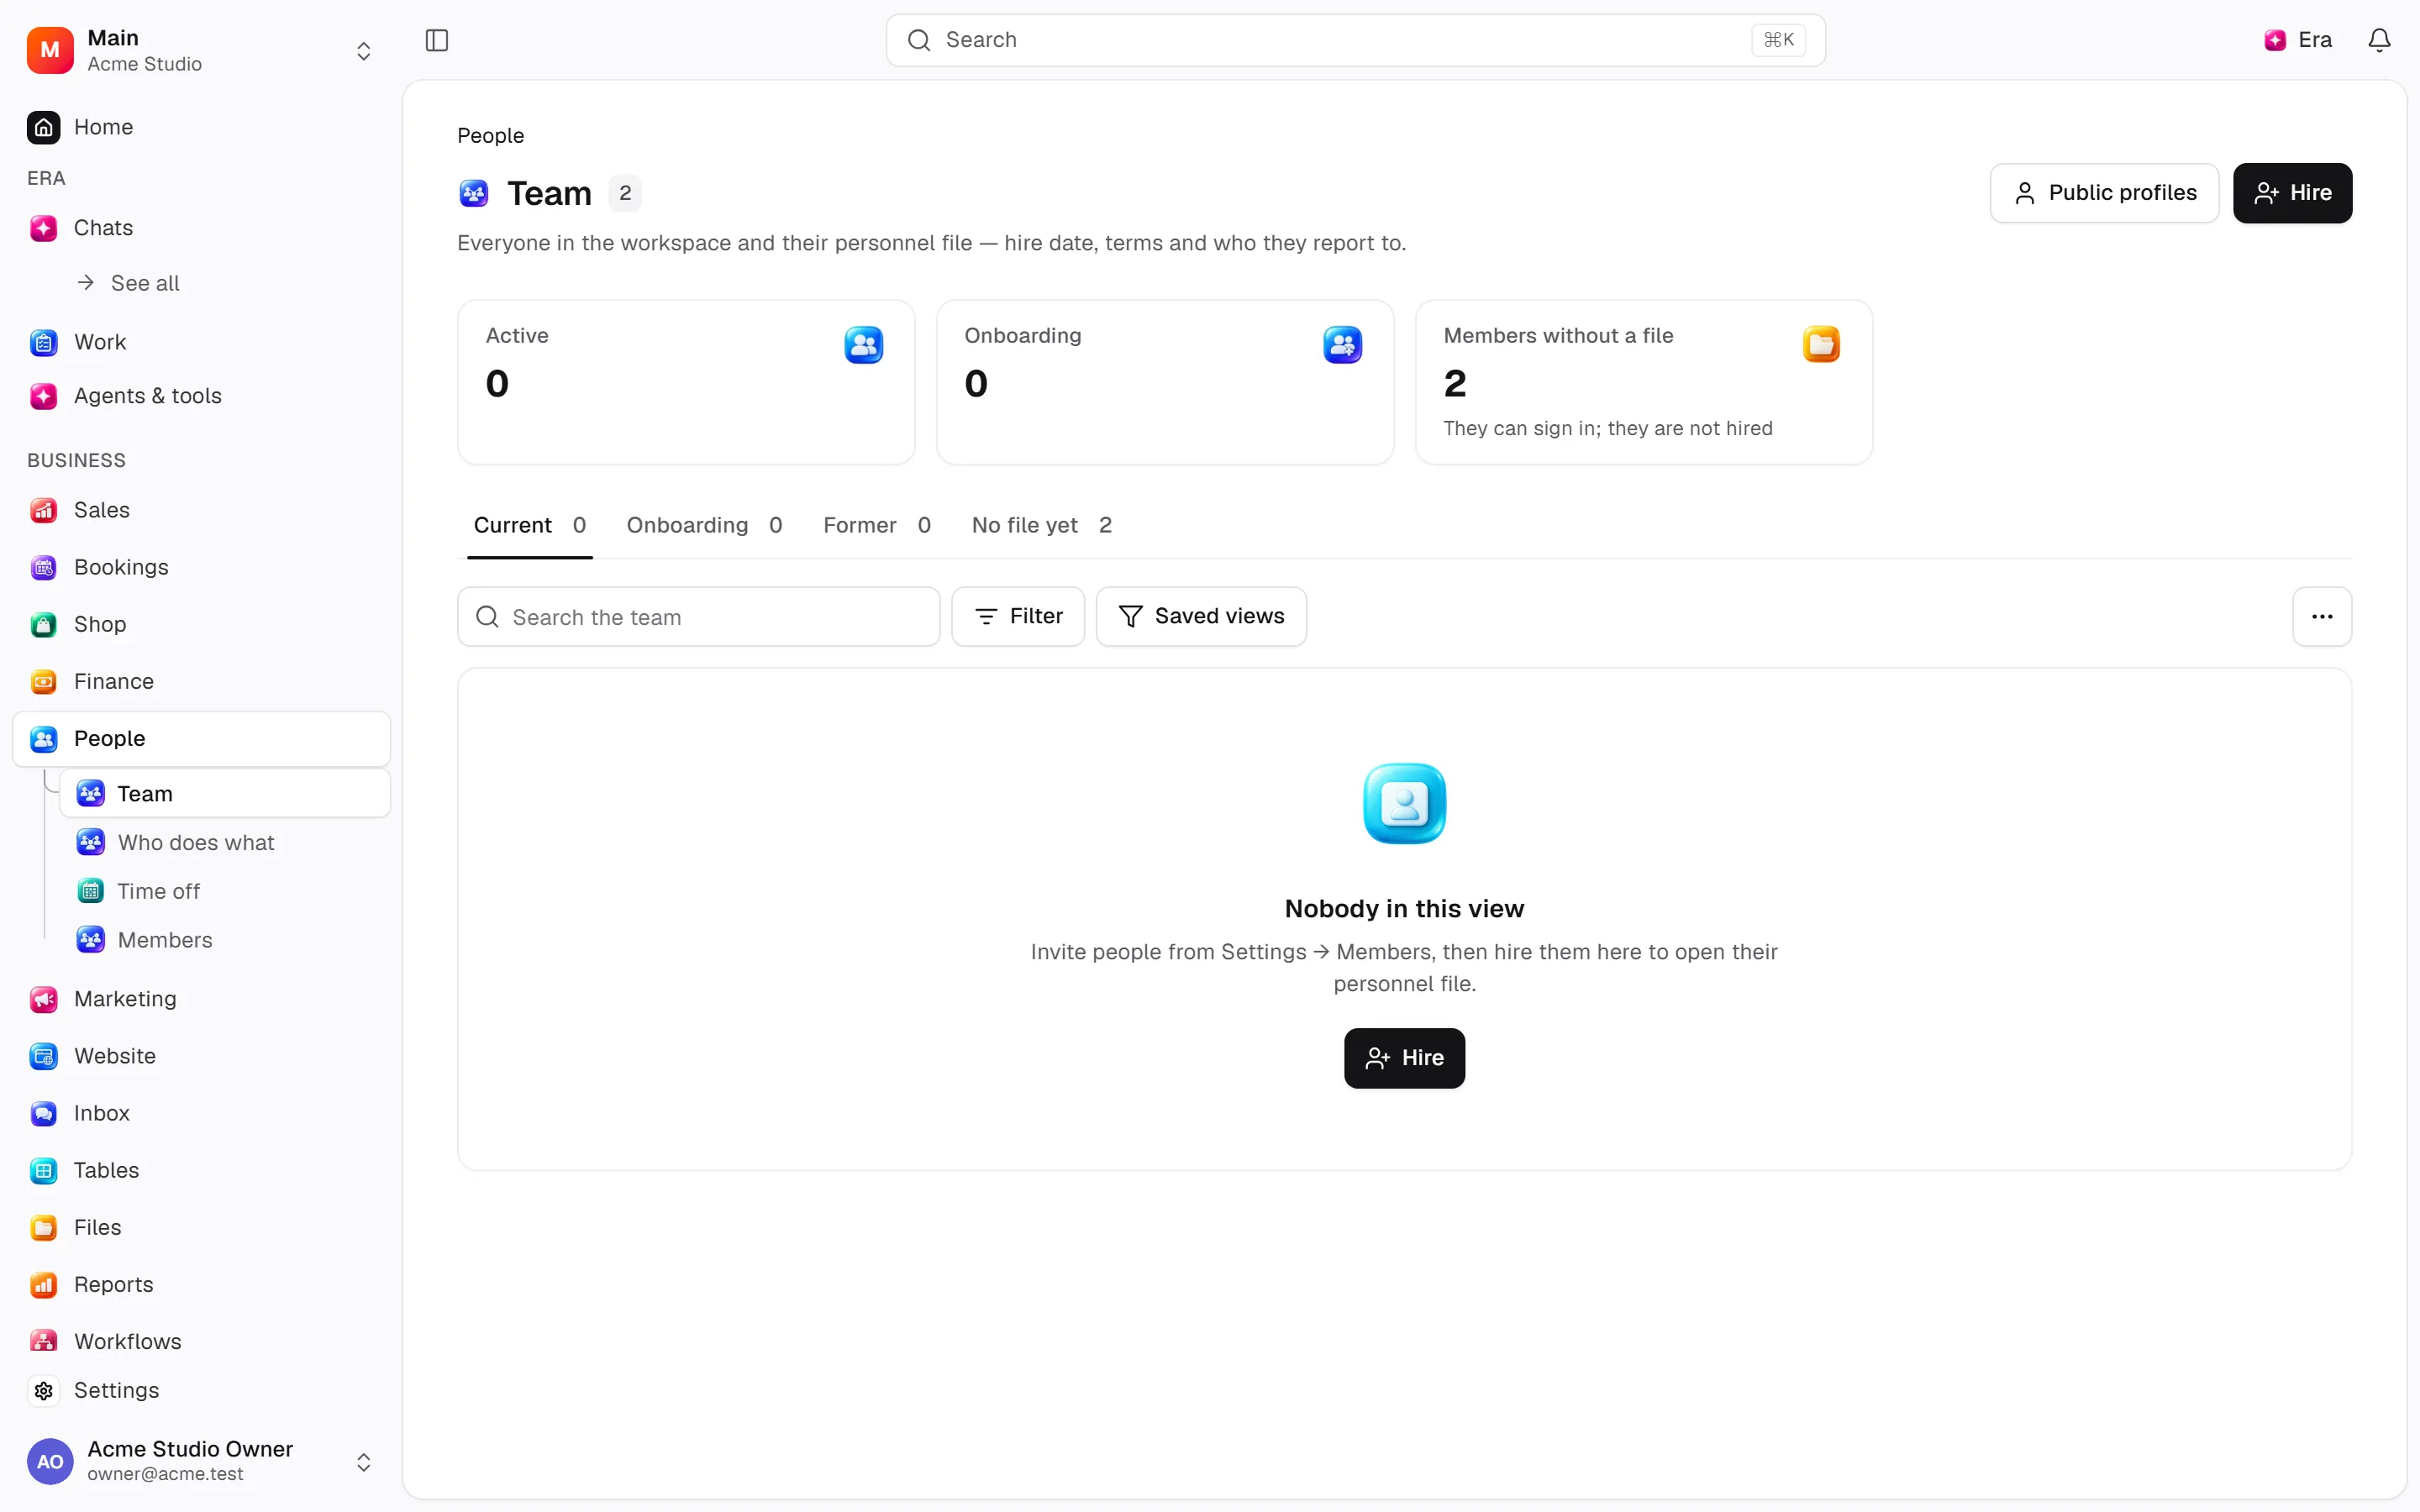Open the Tables module
This screenshot has height=1512, width=2420.
pos(201,1170)
